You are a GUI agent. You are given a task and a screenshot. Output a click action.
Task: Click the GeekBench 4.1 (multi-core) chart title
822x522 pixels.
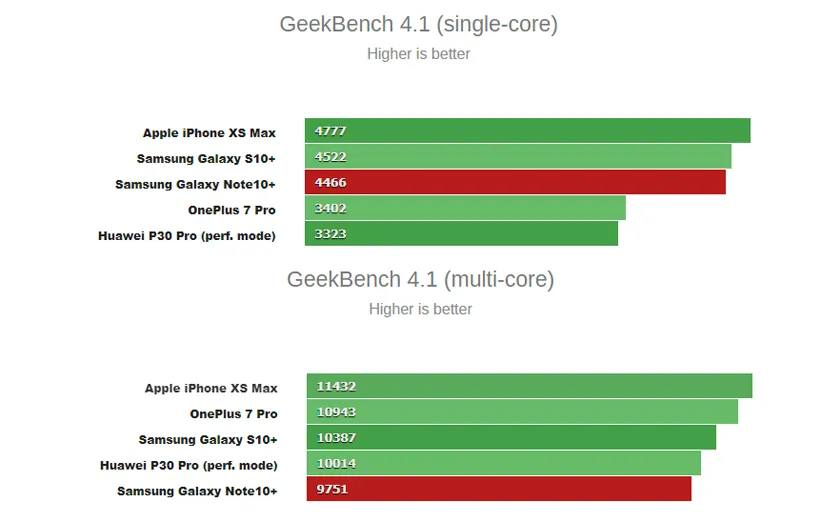point(420,279)
